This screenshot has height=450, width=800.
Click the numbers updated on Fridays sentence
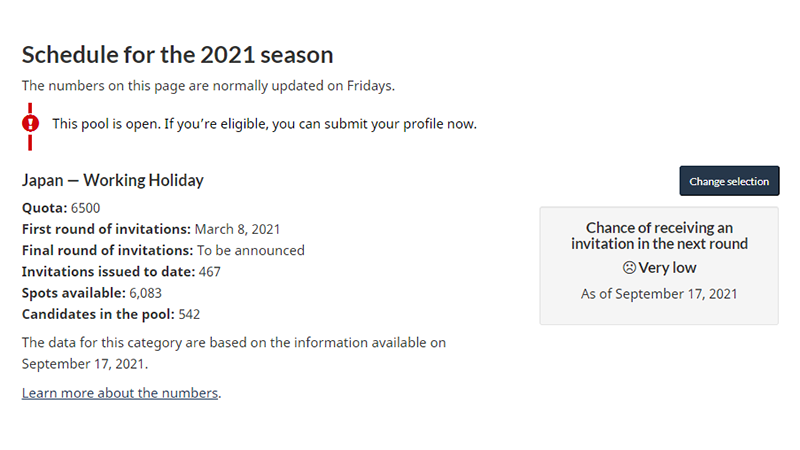pos(208,86)
